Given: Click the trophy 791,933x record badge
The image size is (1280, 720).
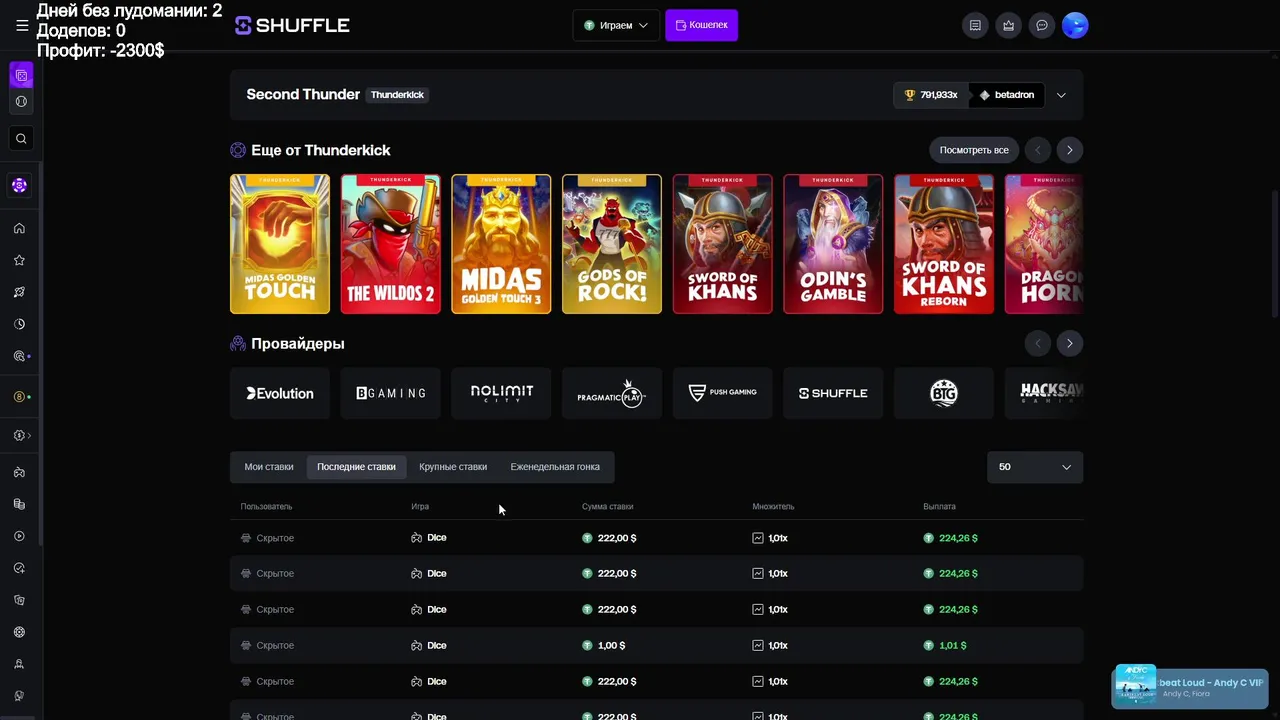Looking at the screenshot, I should [x=931, y=95].
